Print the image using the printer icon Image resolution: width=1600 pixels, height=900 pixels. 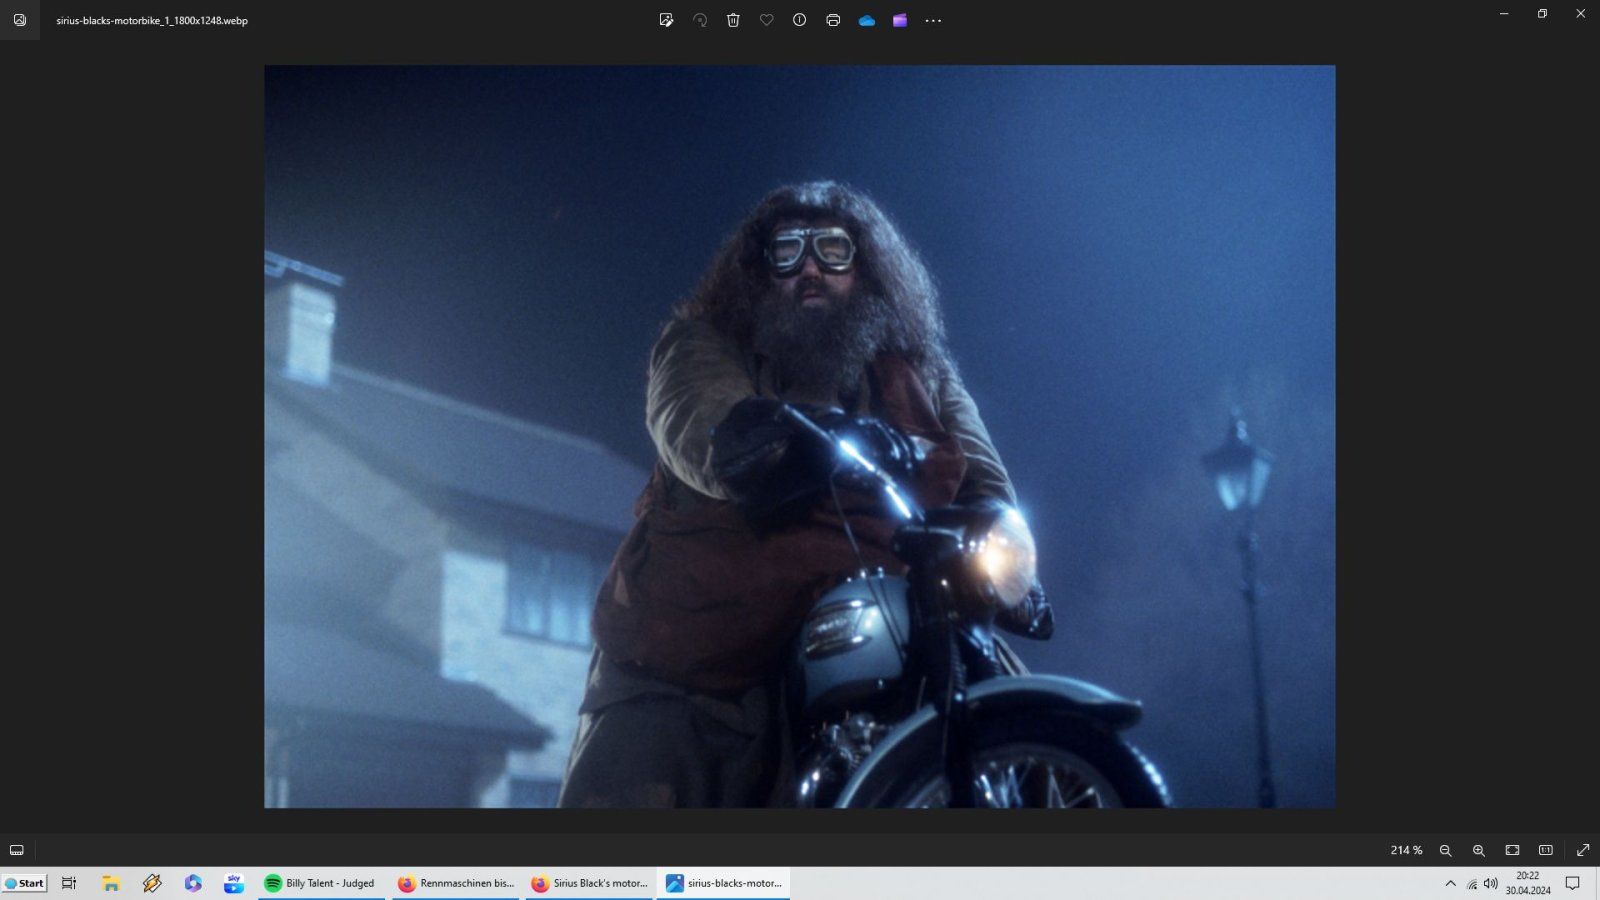[x=833, y=20]
